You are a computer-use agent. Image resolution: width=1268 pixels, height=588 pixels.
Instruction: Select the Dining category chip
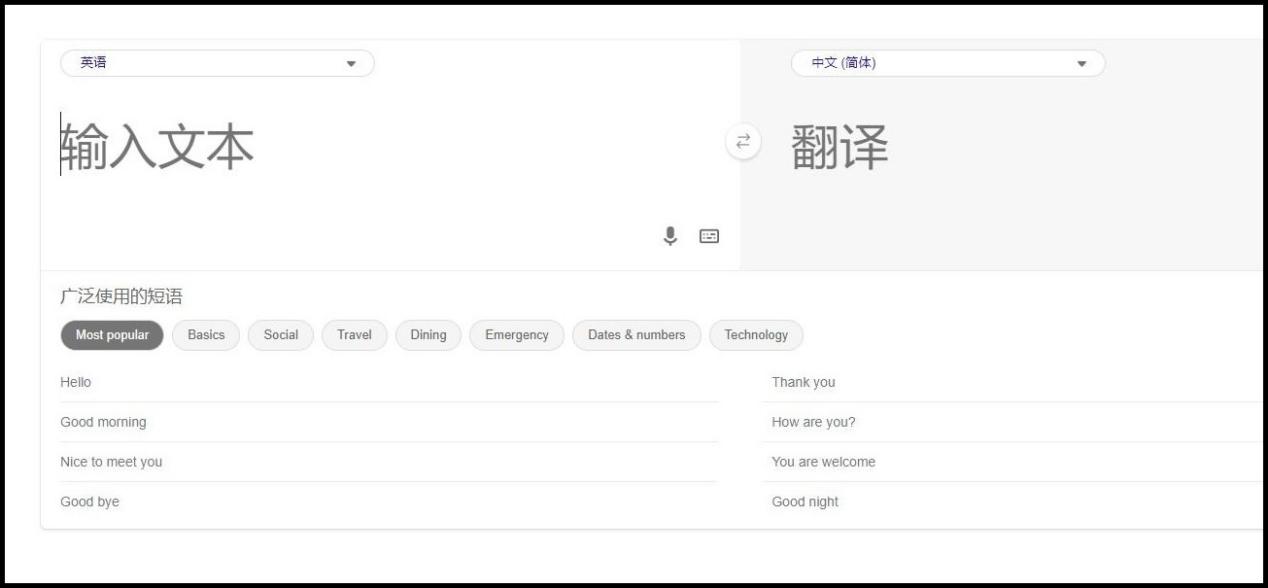[x=428, y=335]
